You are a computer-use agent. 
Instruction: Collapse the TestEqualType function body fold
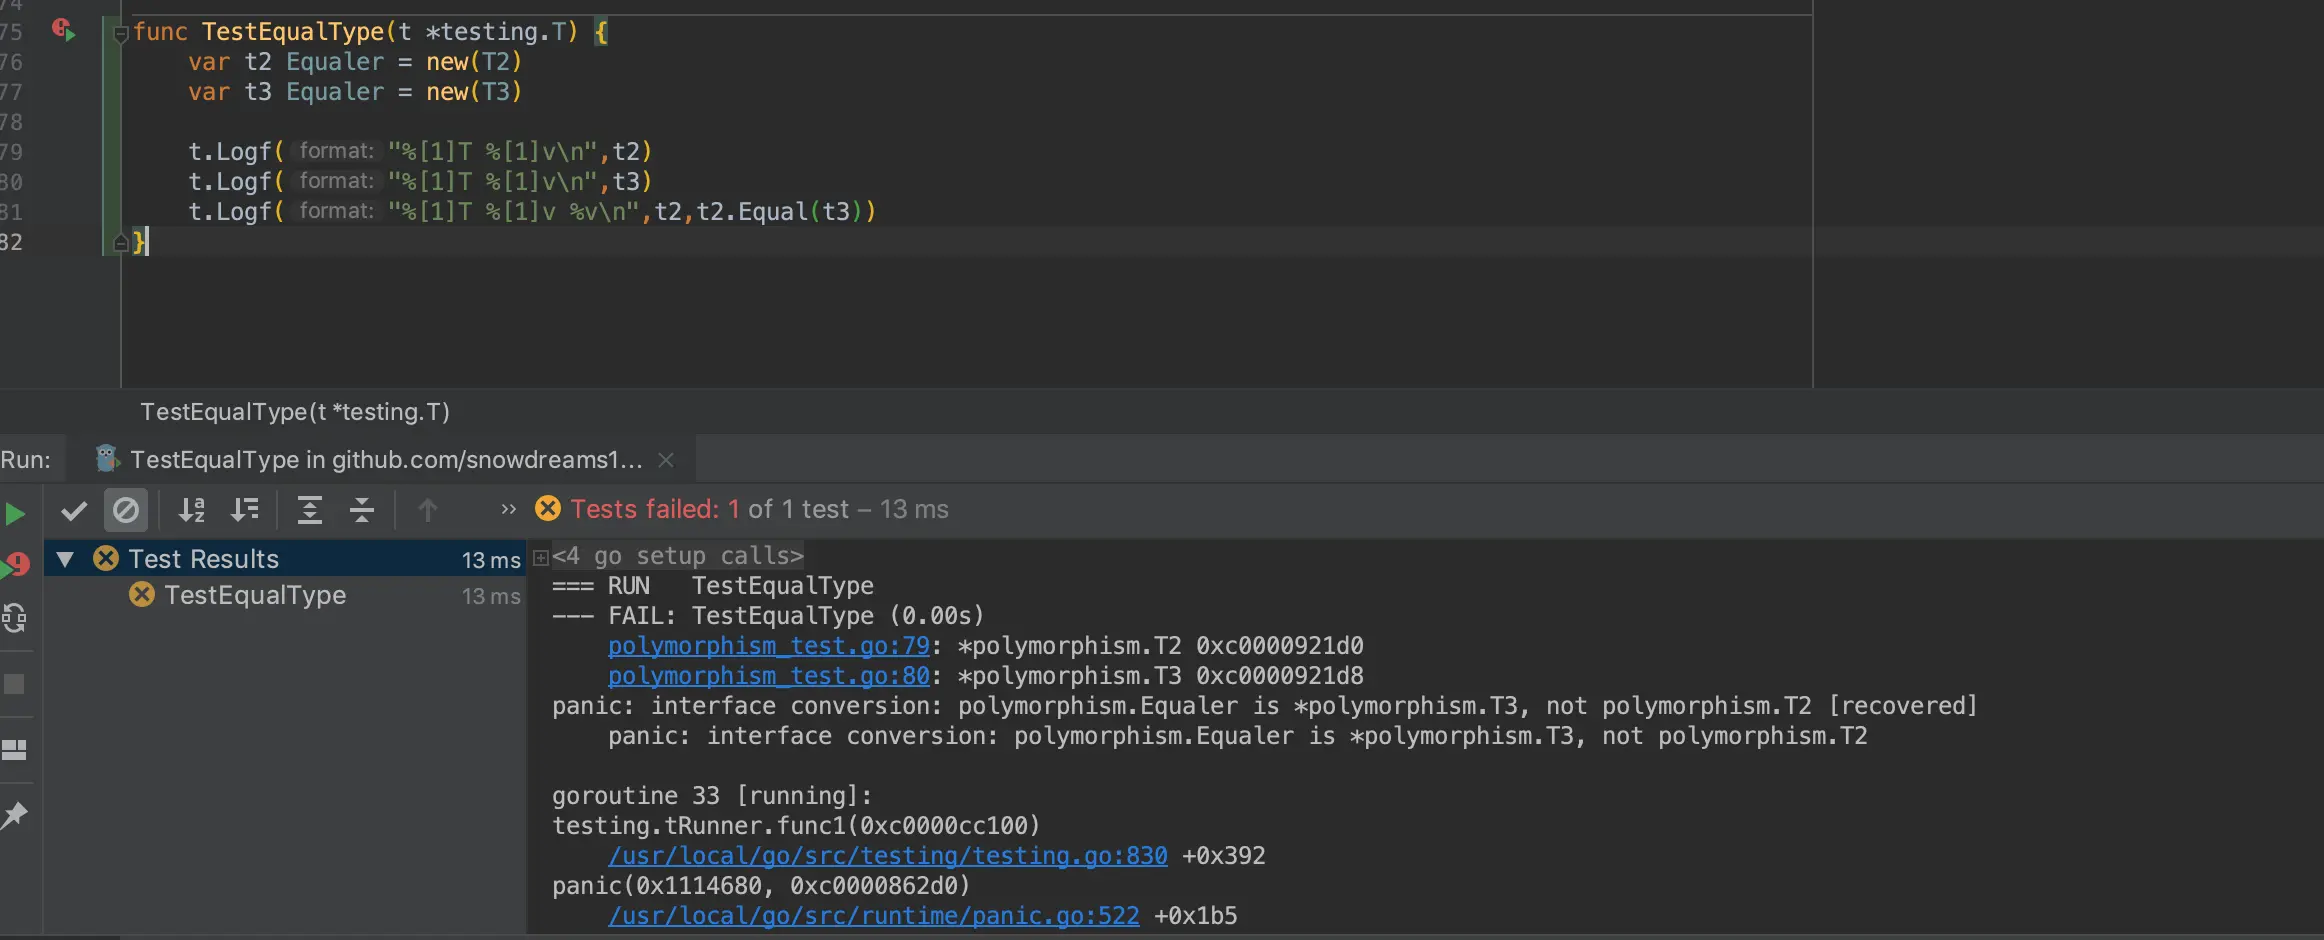coord(120,31)
